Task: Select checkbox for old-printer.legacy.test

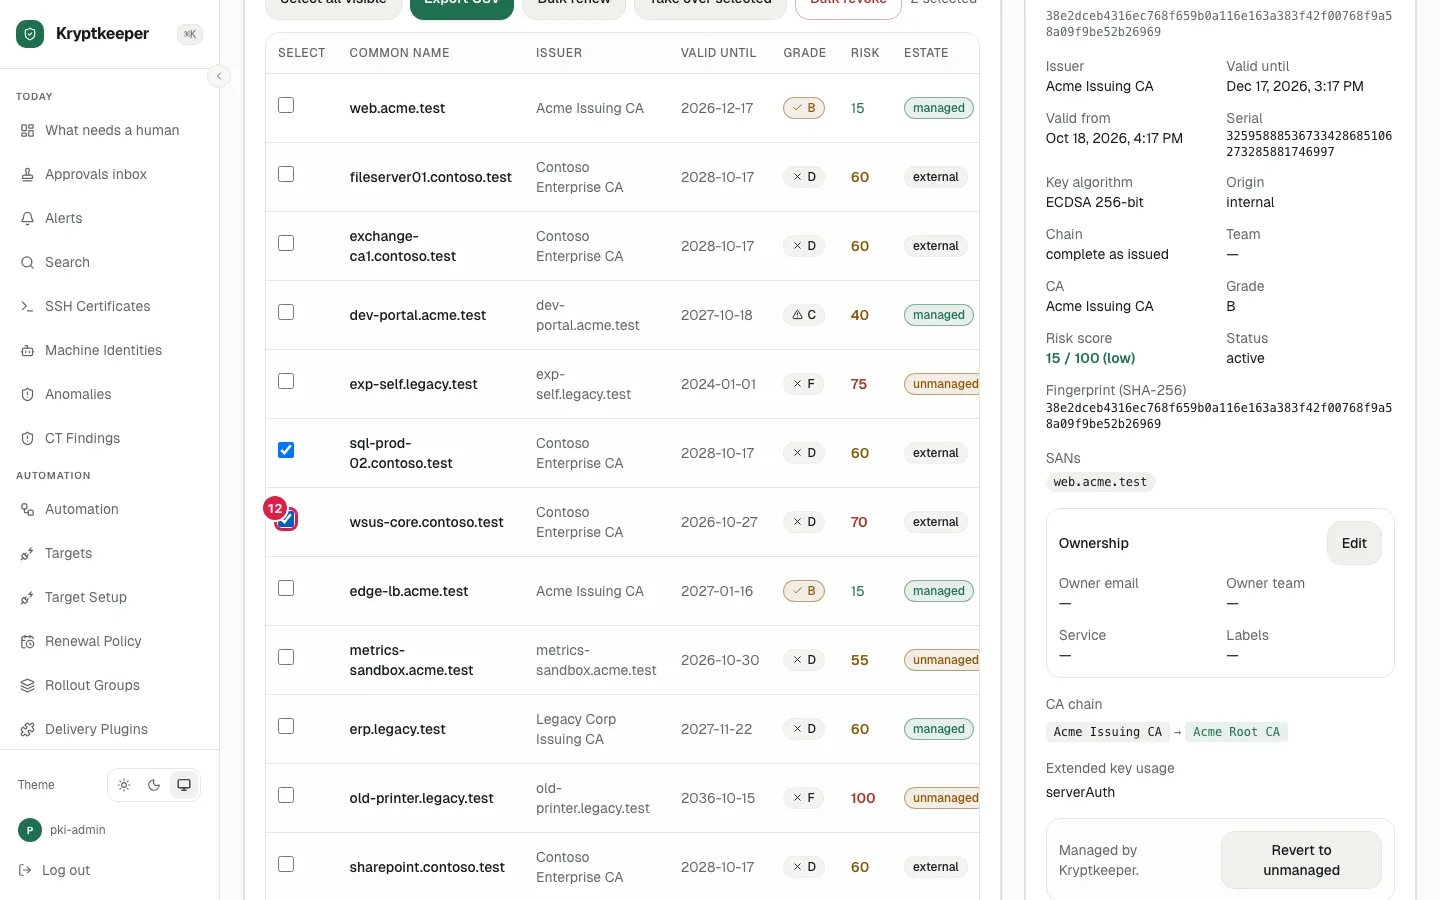Action: pos(286,795)
